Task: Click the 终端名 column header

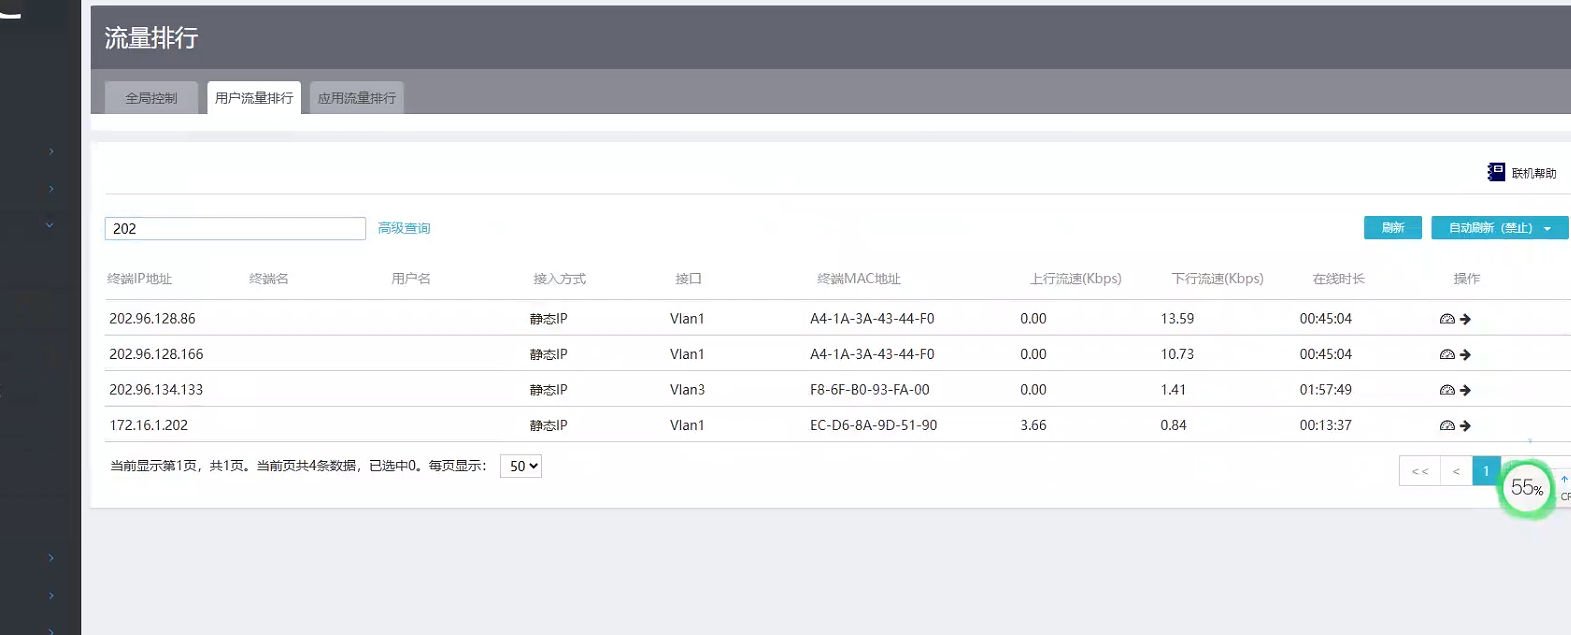Action: click(x=269, y=279)
